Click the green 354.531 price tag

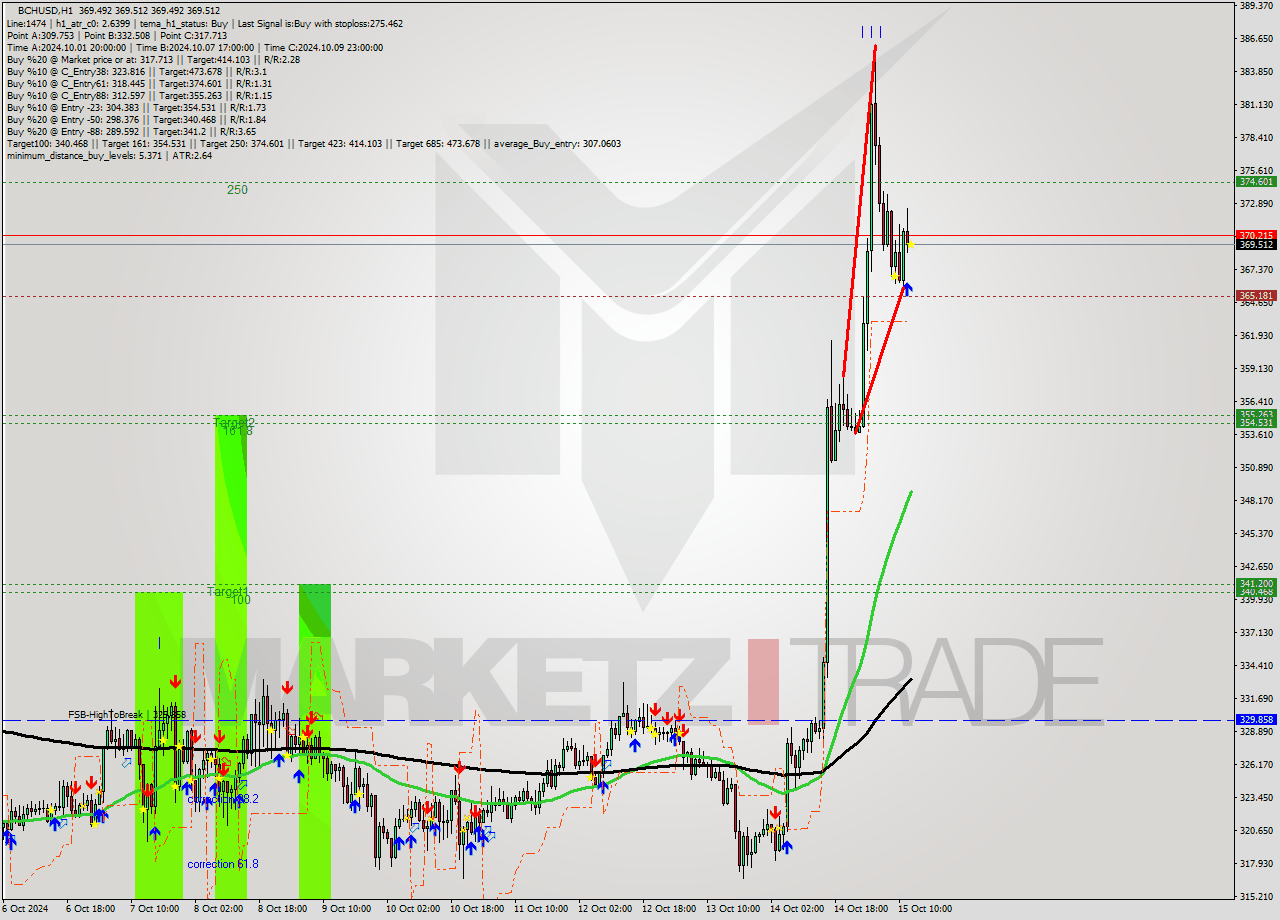pyautogui.click(x=1256, y=423)
